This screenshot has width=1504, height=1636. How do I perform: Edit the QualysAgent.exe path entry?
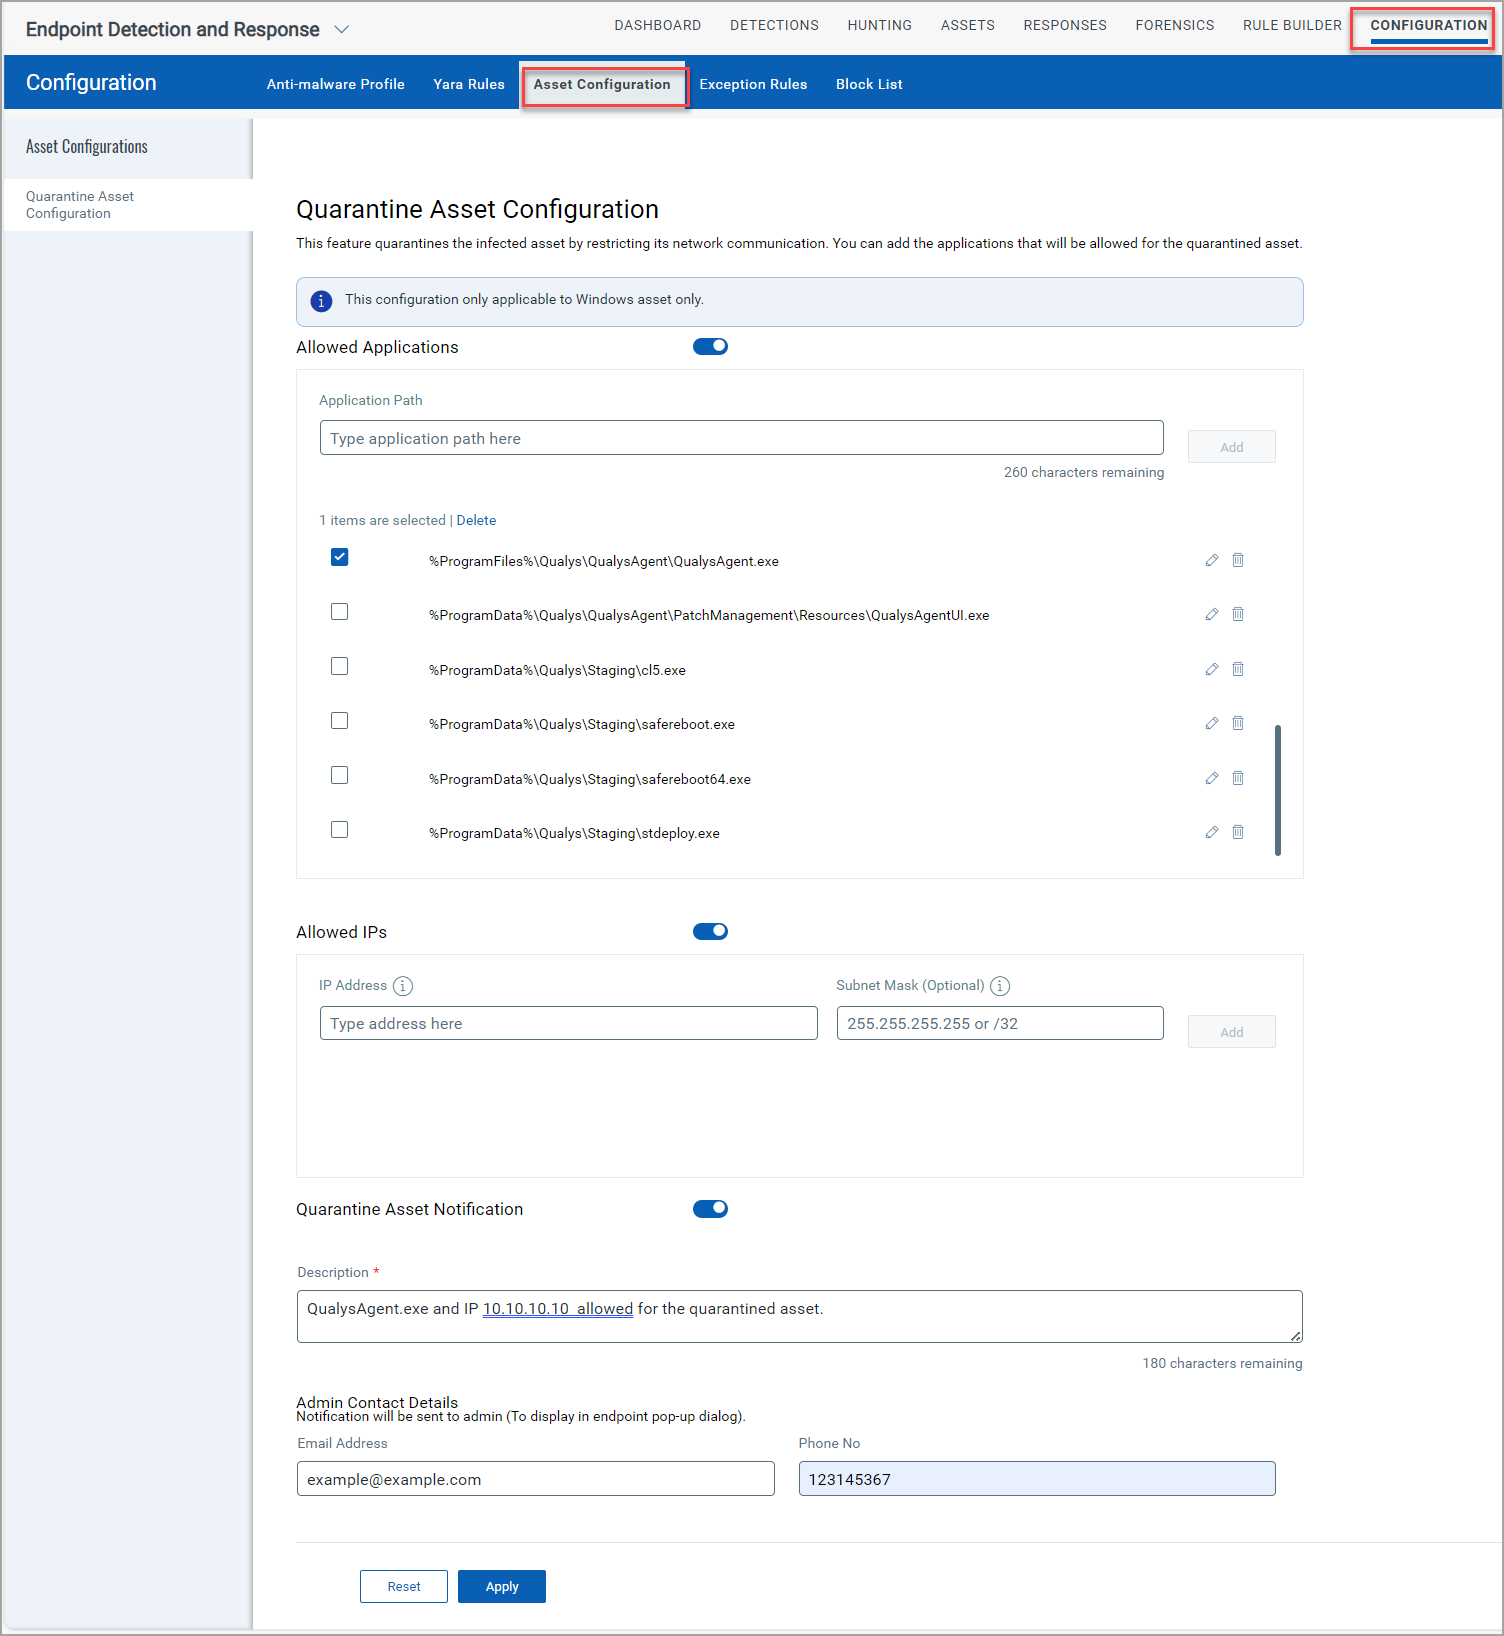(1211, 560)
